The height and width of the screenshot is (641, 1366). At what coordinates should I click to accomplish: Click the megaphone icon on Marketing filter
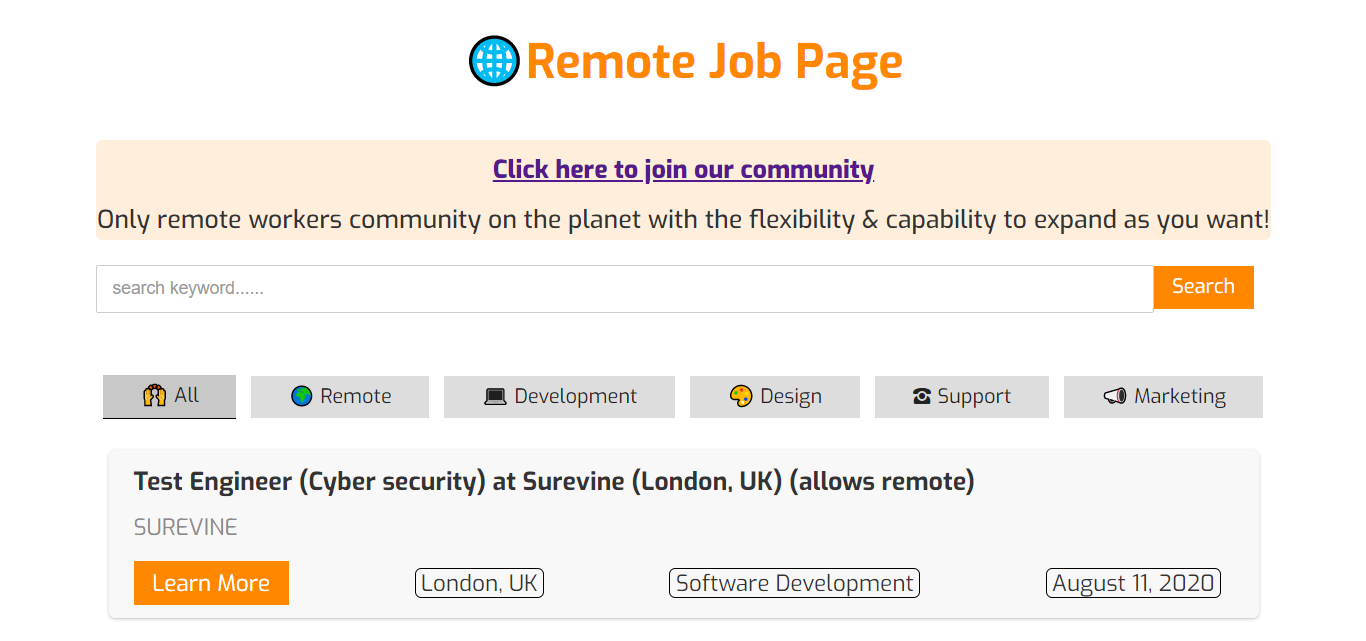[x=1115, y=397]
